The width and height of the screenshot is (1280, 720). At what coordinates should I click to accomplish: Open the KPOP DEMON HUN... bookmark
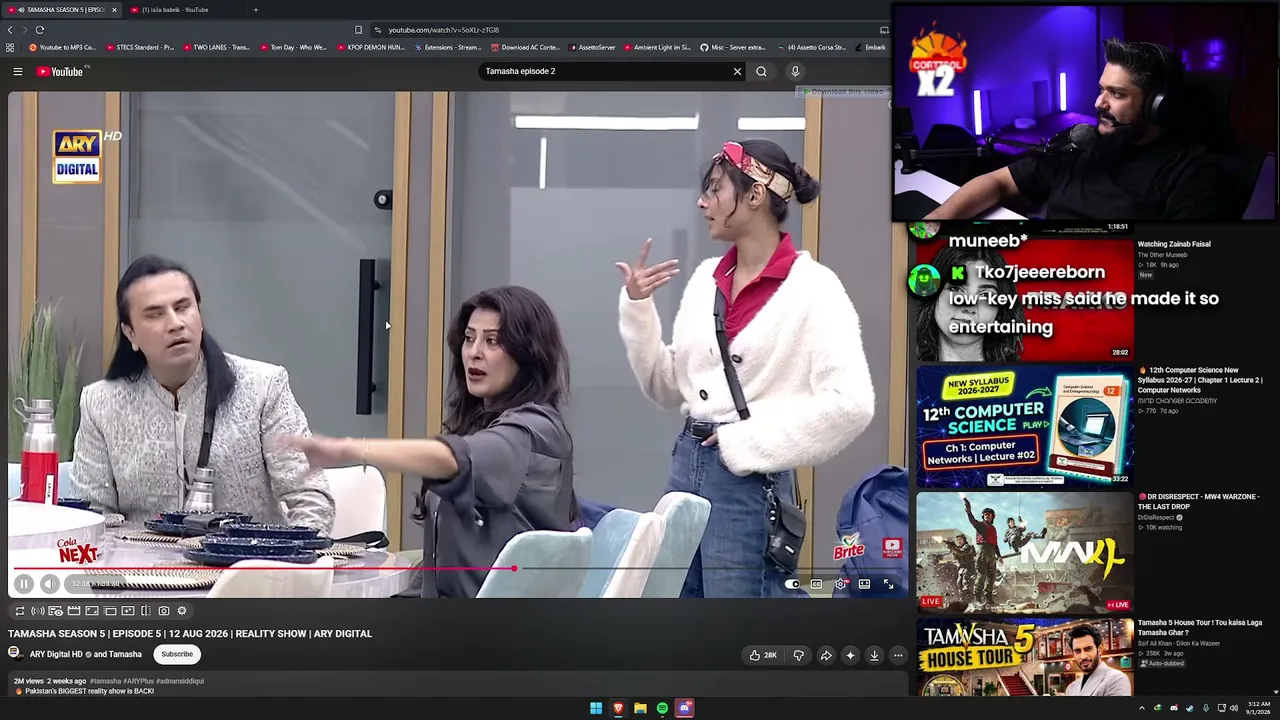coord(371,47)
